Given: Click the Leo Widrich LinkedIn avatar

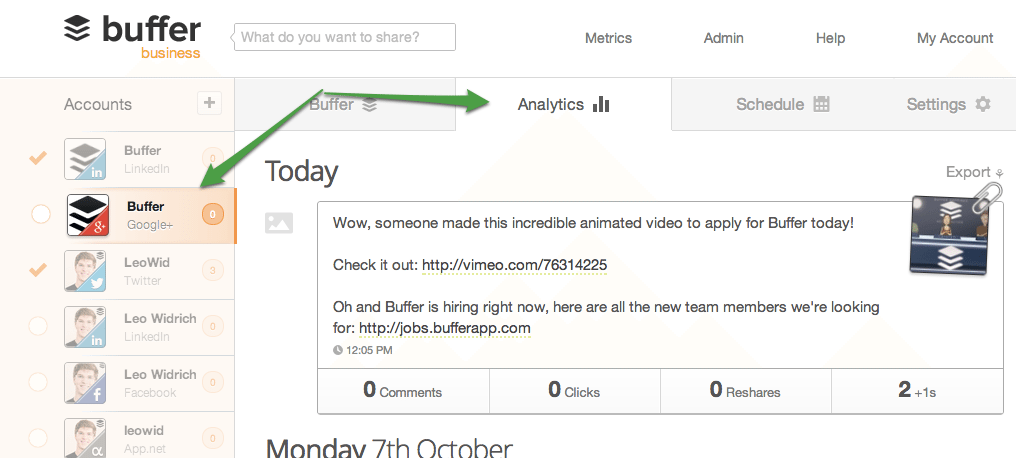Looking at the screenshot, I should 86,326.
